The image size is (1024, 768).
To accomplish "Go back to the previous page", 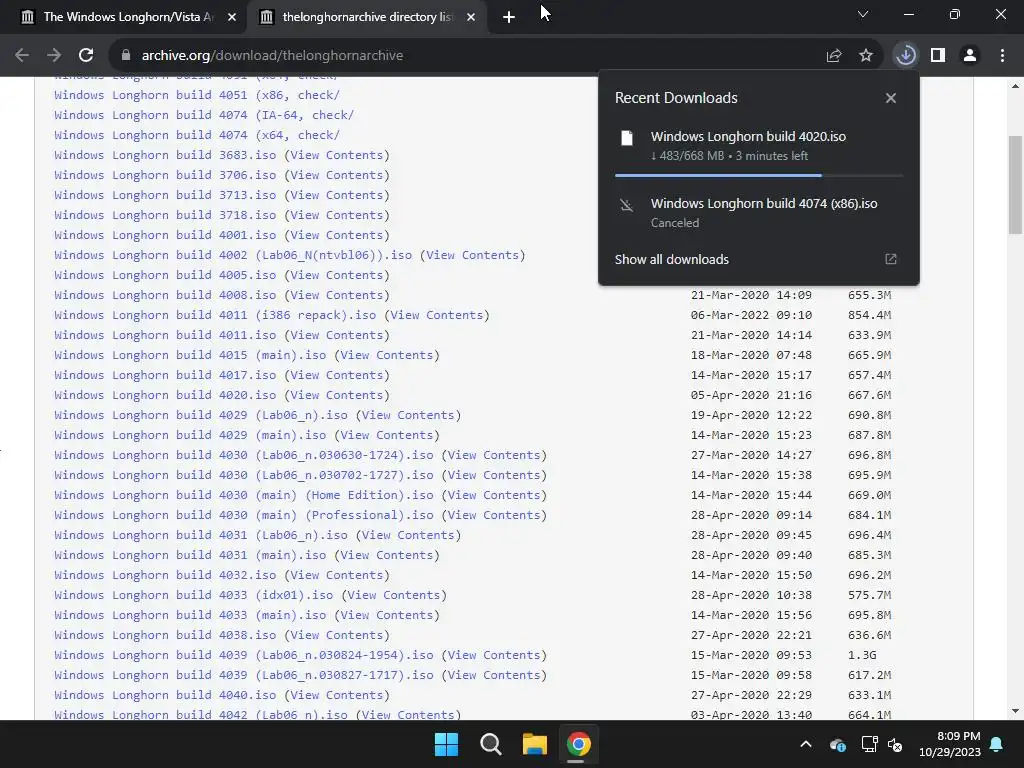I will [22, 56].
